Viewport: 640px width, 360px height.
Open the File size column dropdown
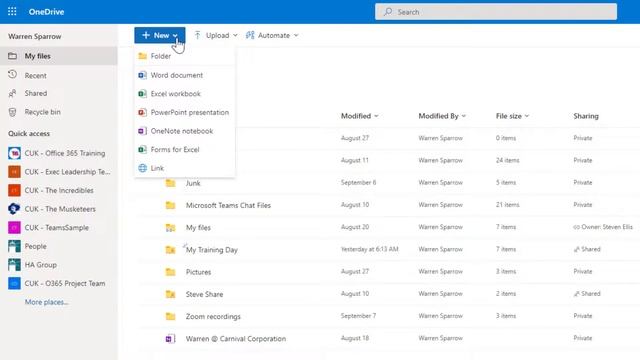click(x=527, y=116)
